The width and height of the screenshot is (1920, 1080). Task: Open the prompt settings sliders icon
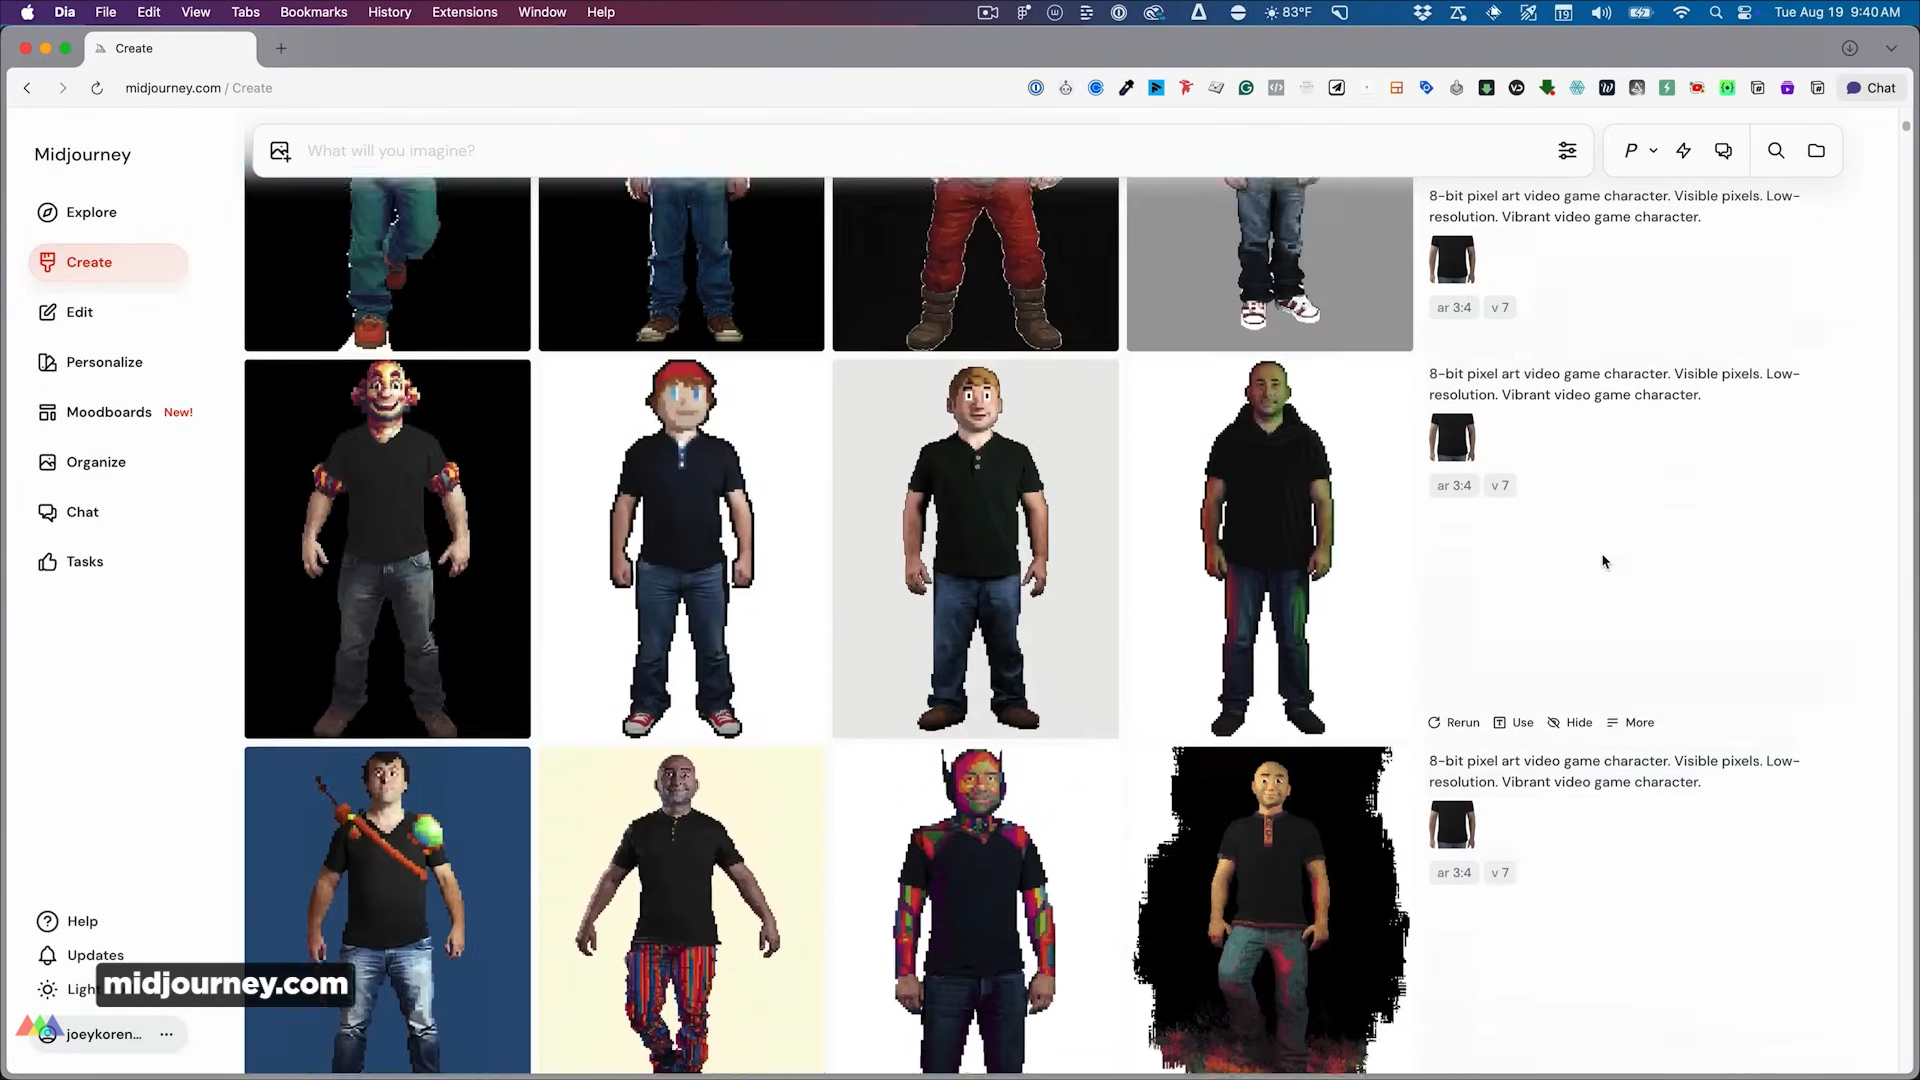(x=1567, y=151)
